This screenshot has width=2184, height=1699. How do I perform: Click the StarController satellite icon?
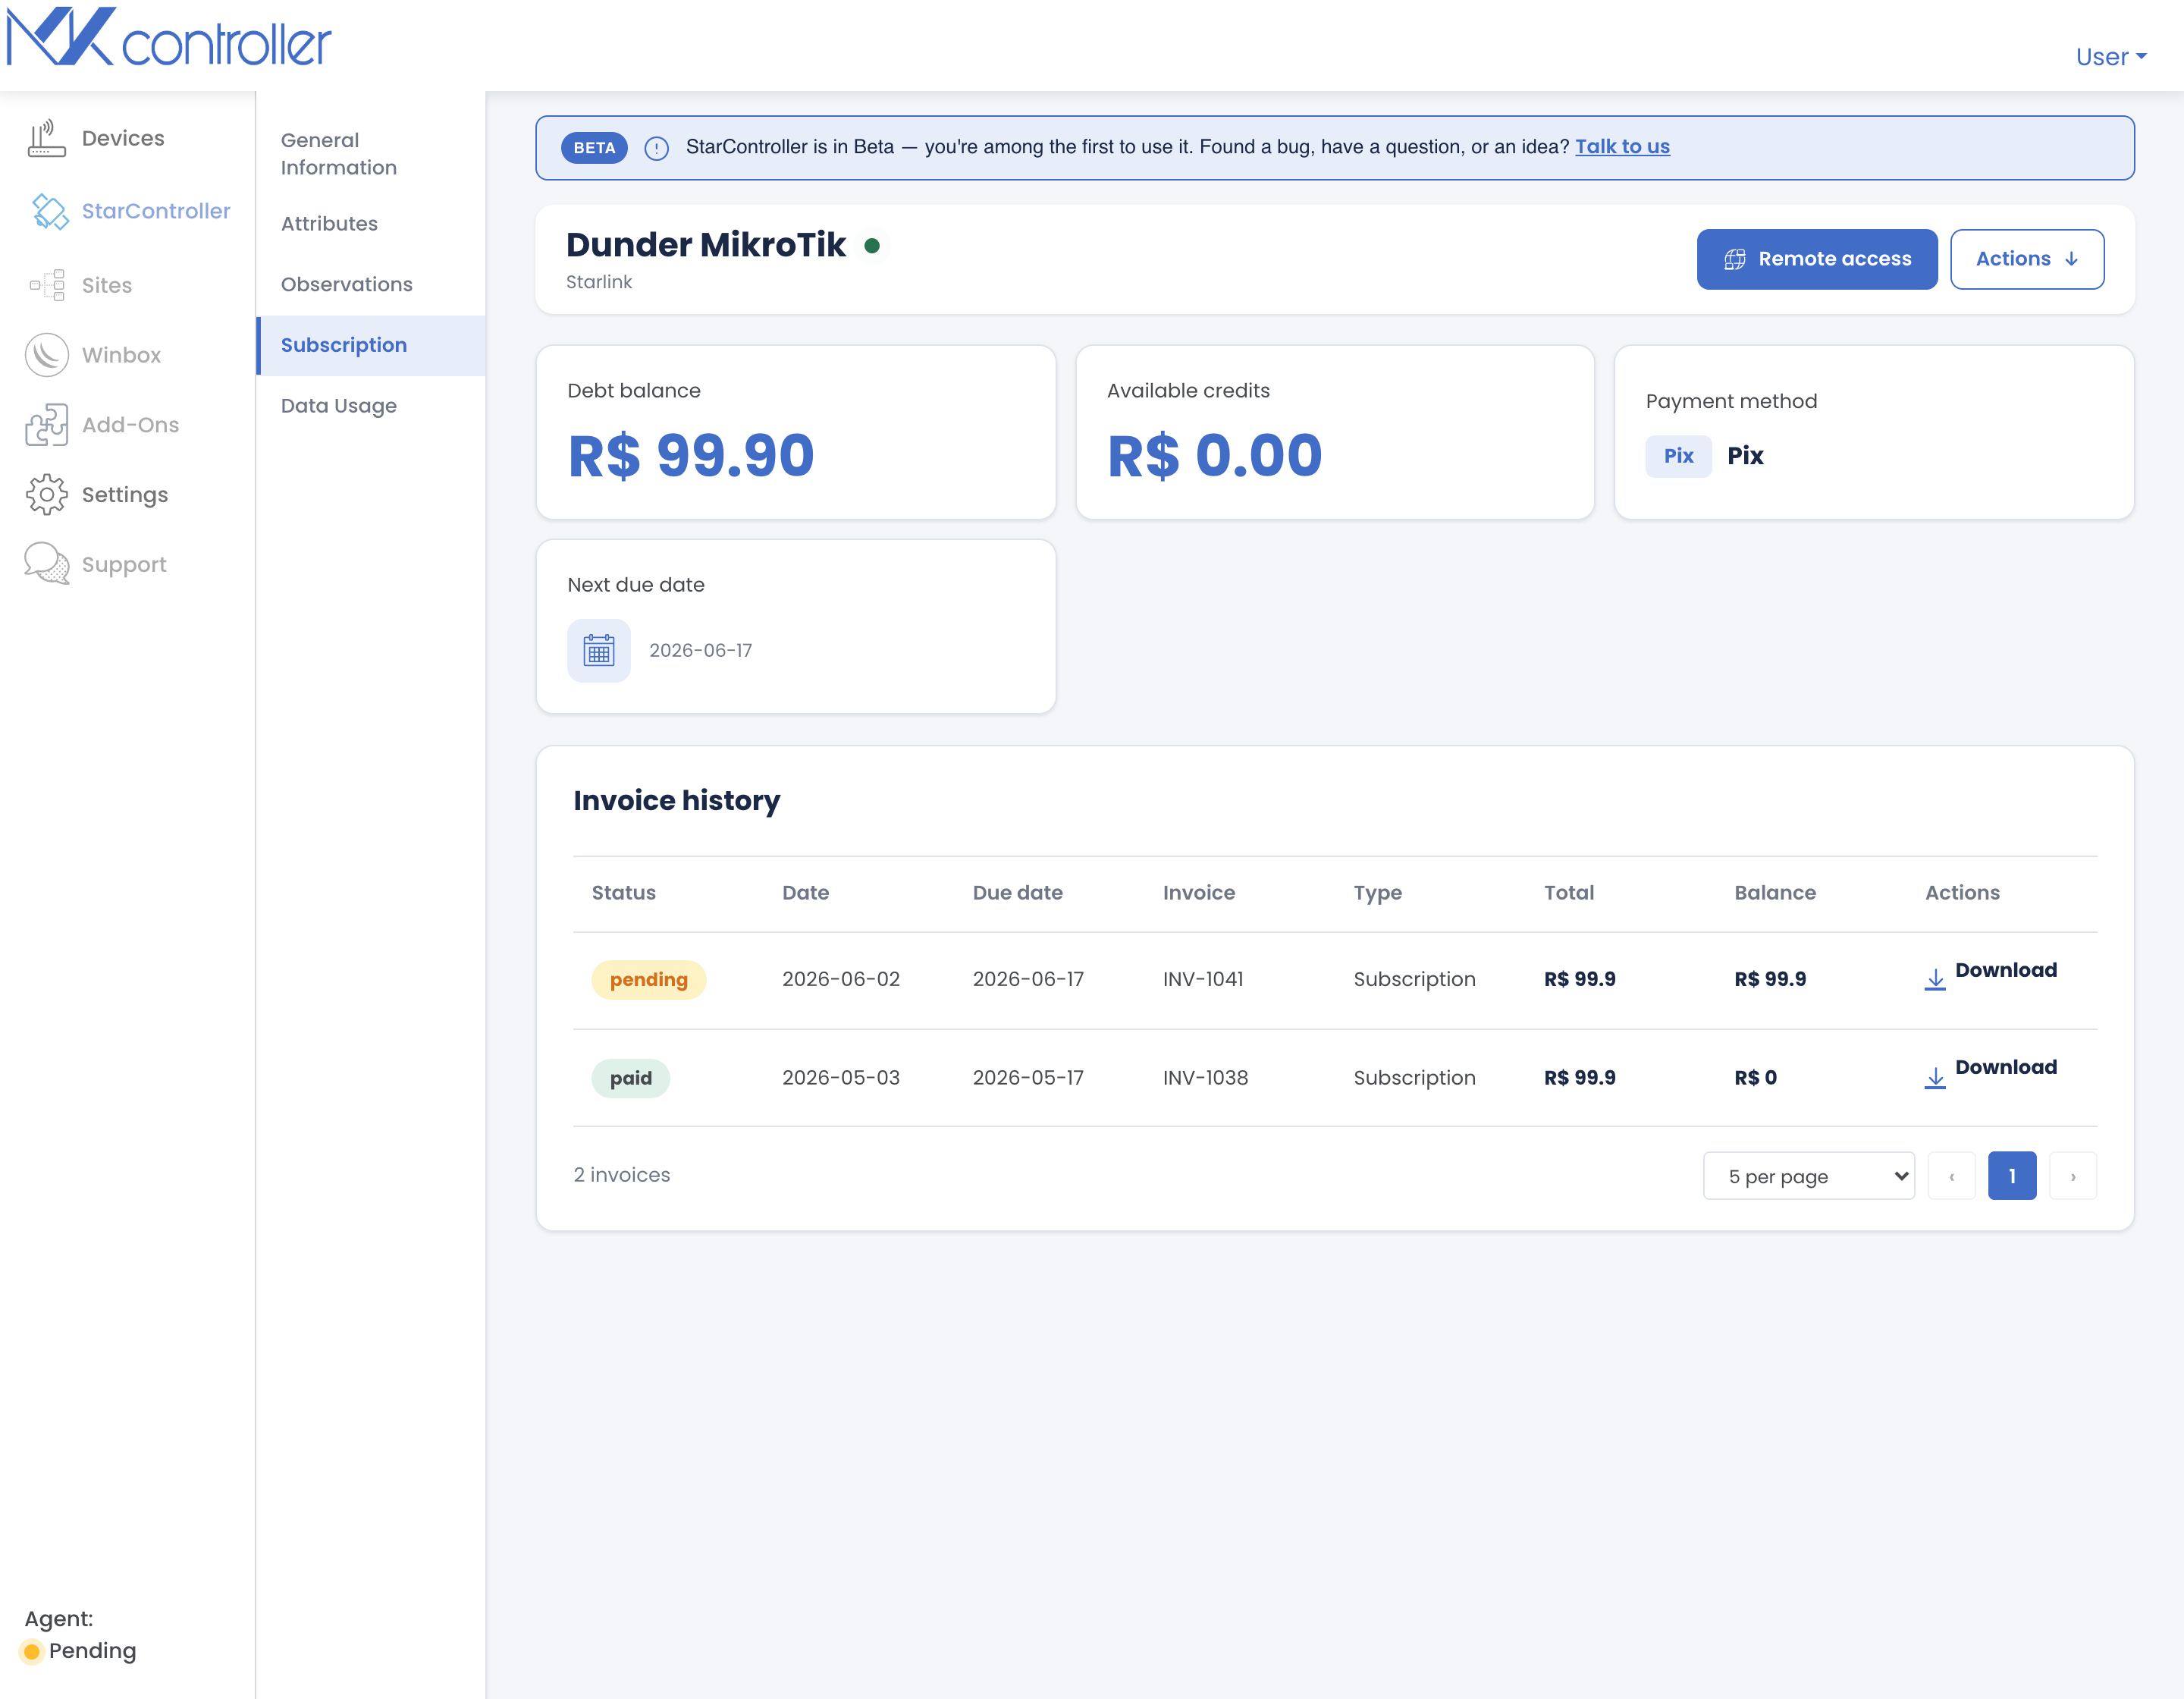pyautogui.click(x=49, y=211)
